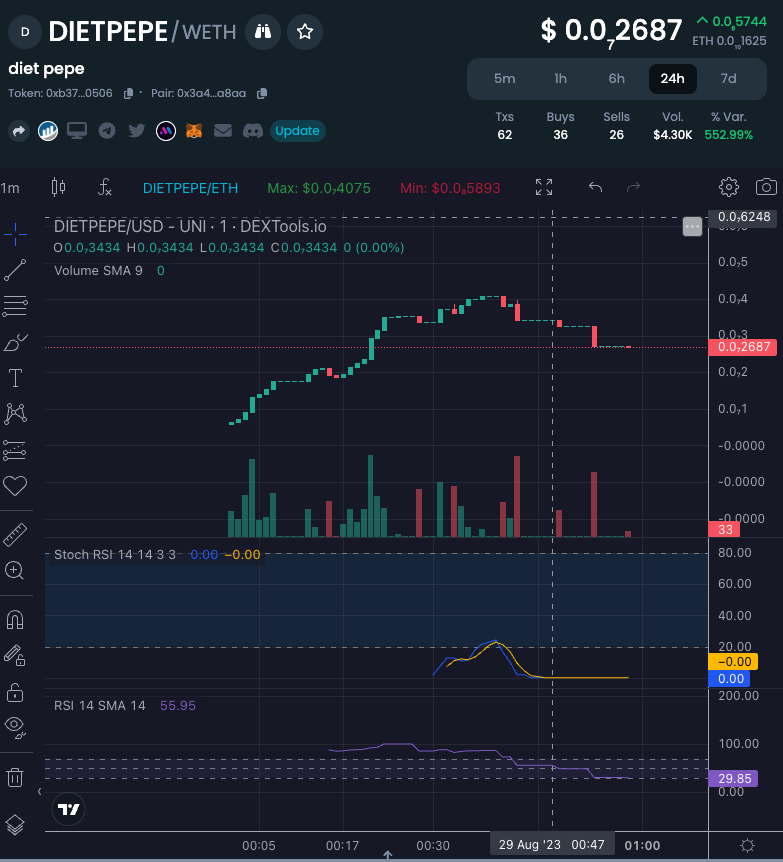The height and width of the screenshot is (862, 783).
Task: Select the zoom in magnifier tool
Action: [15, 571]
